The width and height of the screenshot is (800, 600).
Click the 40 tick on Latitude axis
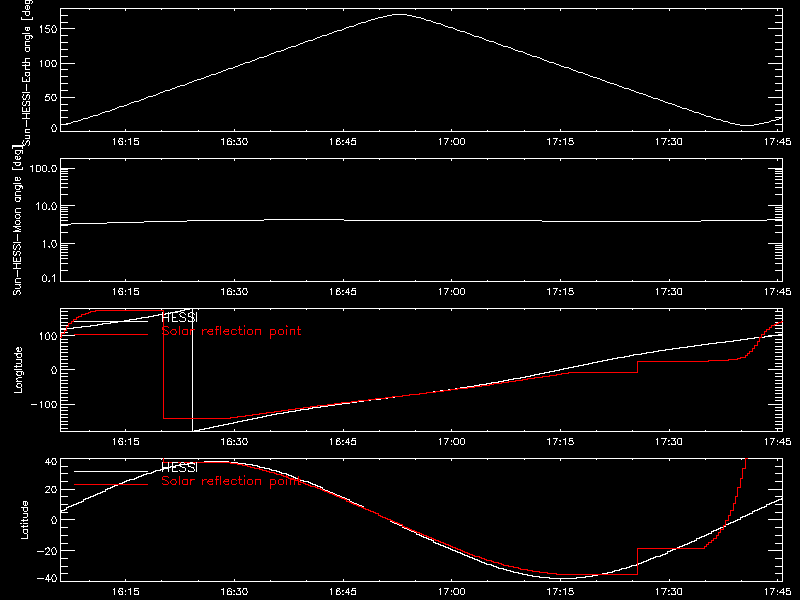point(51,462)
